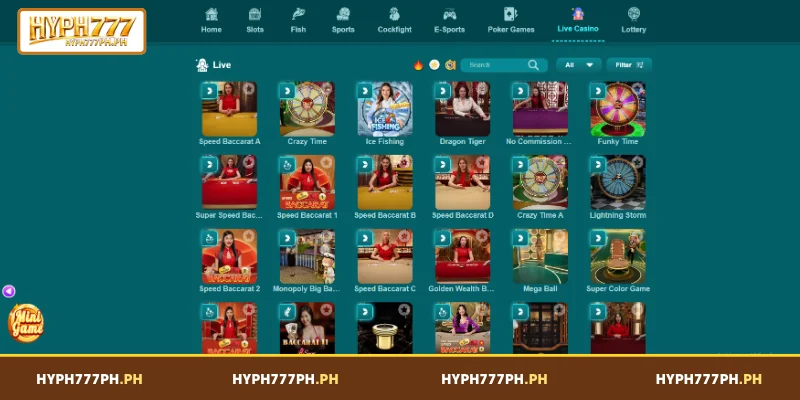
Task: Click the Cockfight rooster icon
Action: click(394, 14)
